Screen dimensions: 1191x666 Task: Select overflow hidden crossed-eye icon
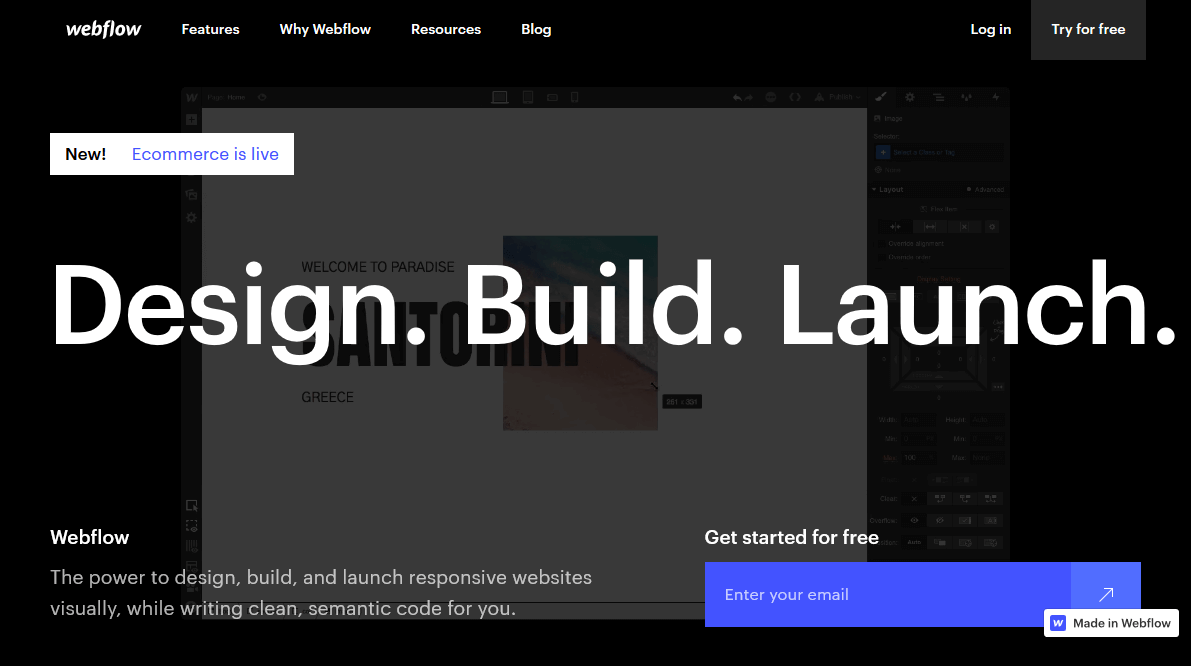click(x=940, y=521)
